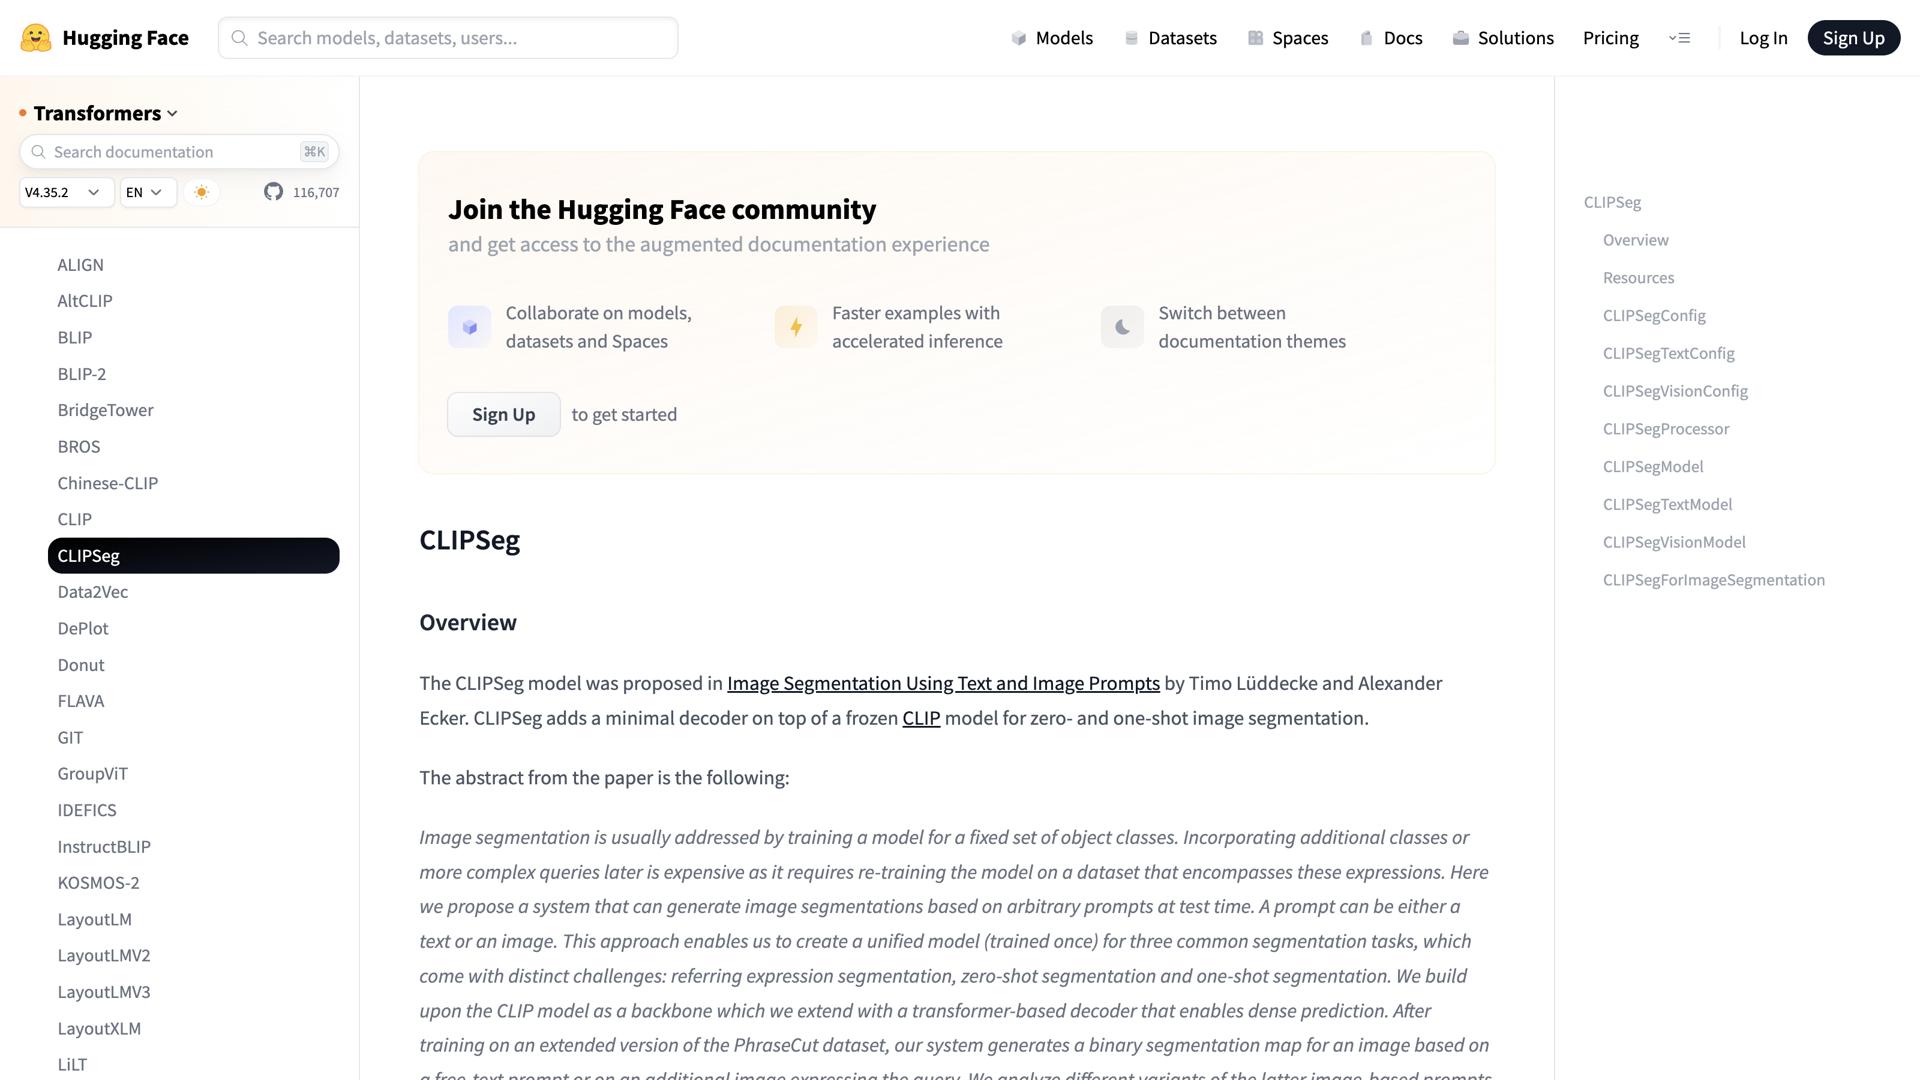Viewport: 1920px width, 1080px height.
Task: Click the Hugging Face logo icon
Action: click(36, 38)
